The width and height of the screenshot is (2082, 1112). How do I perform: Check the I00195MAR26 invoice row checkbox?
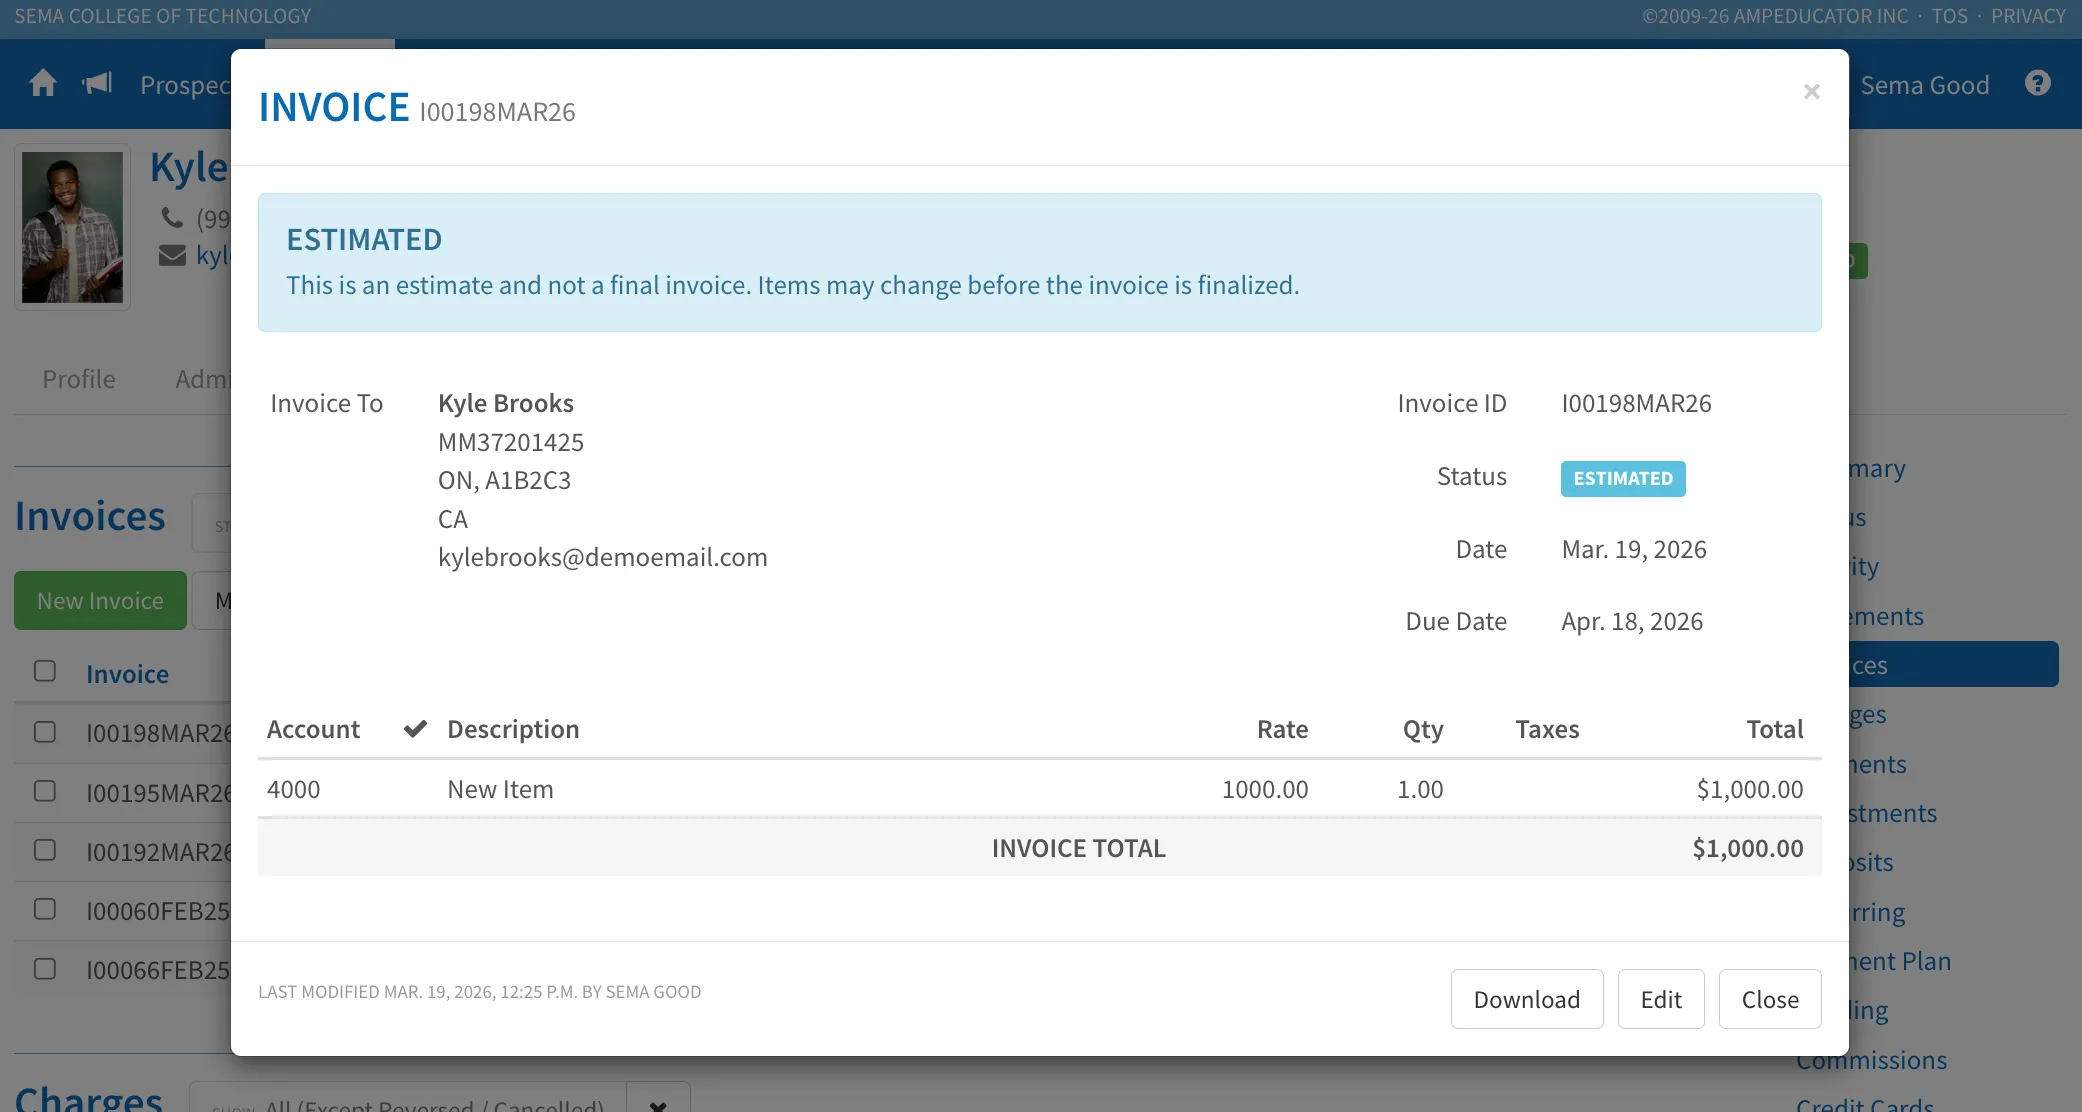click(x=45, y=791)
